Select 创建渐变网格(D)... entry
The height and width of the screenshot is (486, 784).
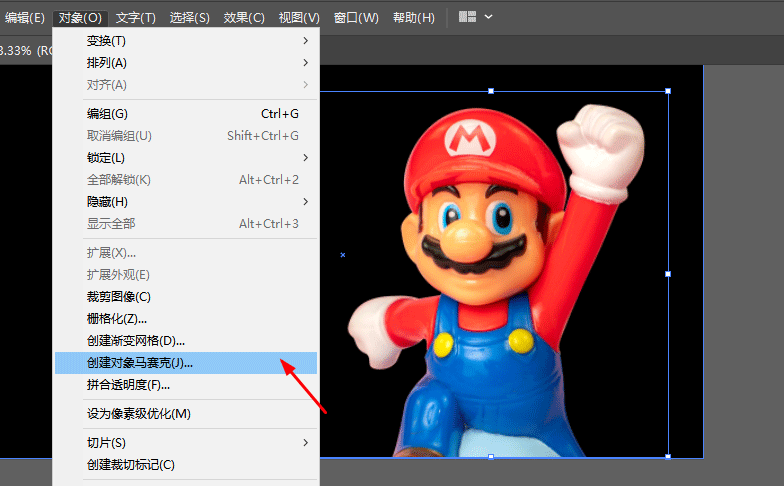[186, 341]
